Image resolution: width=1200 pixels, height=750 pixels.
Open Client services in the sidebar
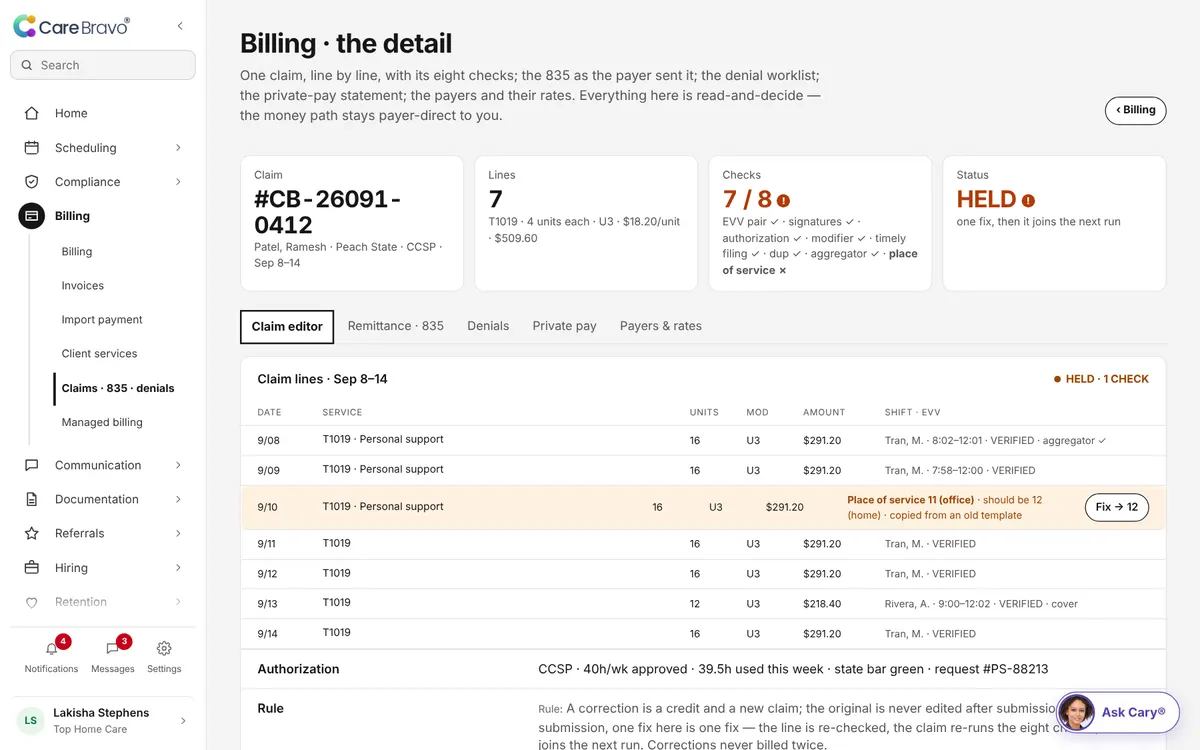(99, 354)
